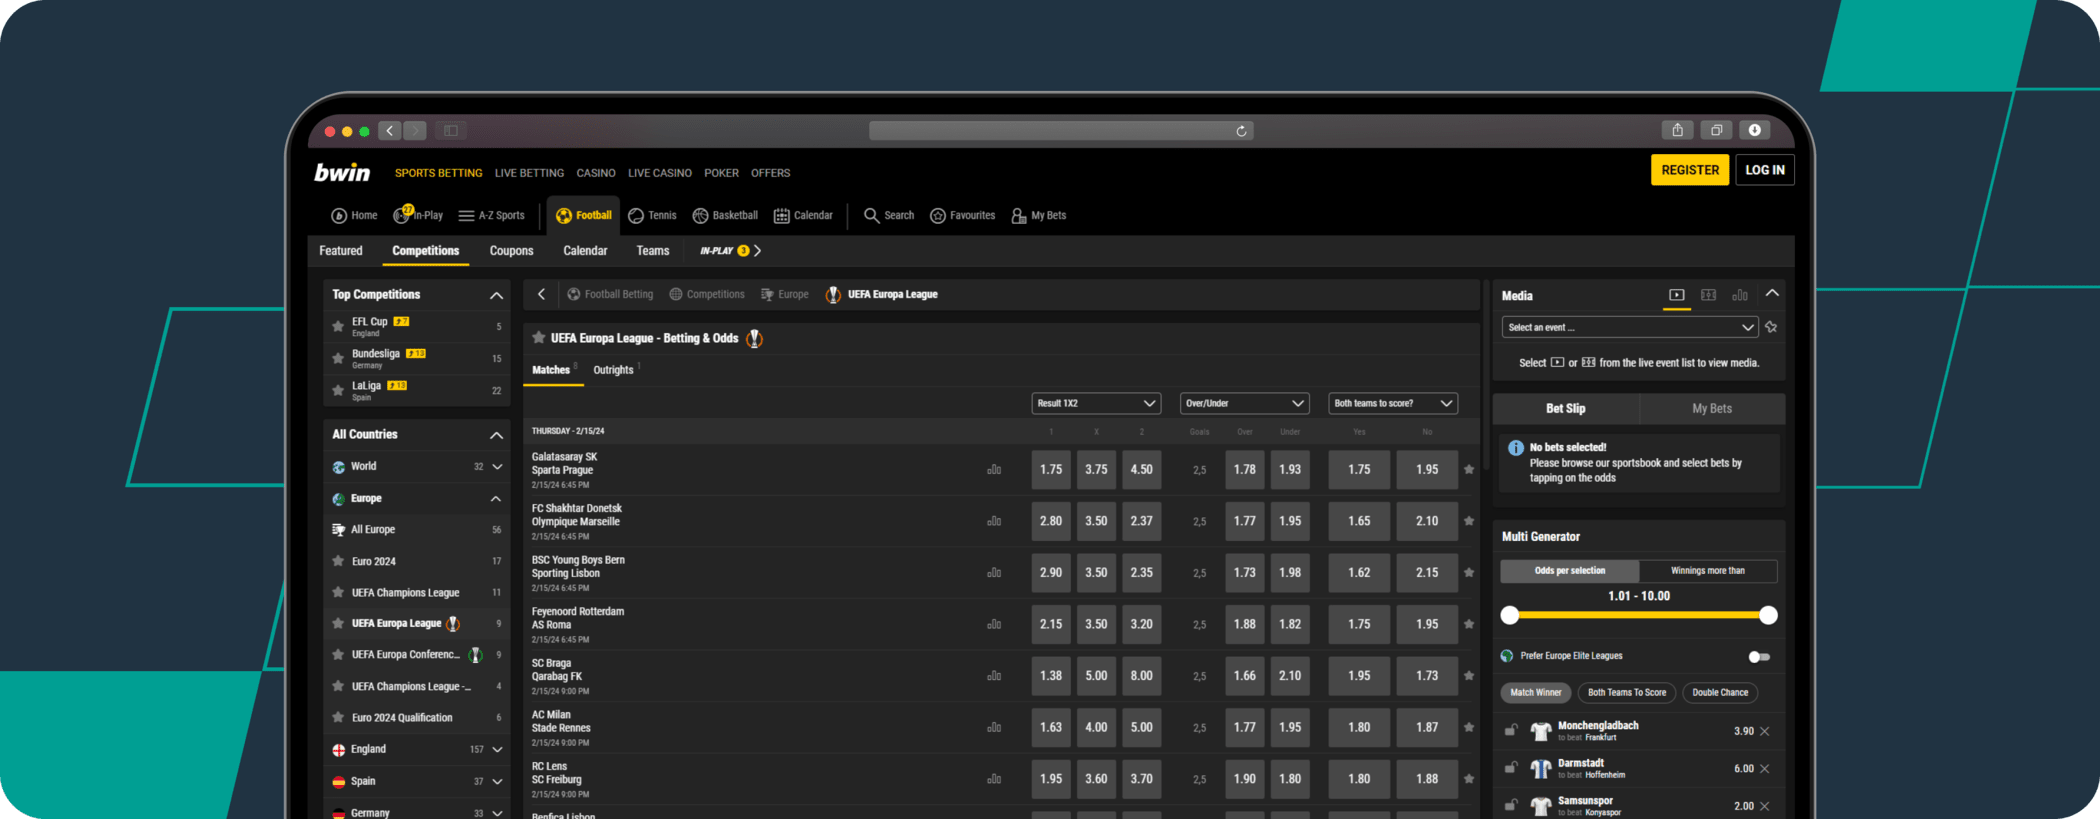Viewport: 2100px width, 819px height.
Task: Switch Media panel to scoreboard icon
Action: pos(1708,295)
